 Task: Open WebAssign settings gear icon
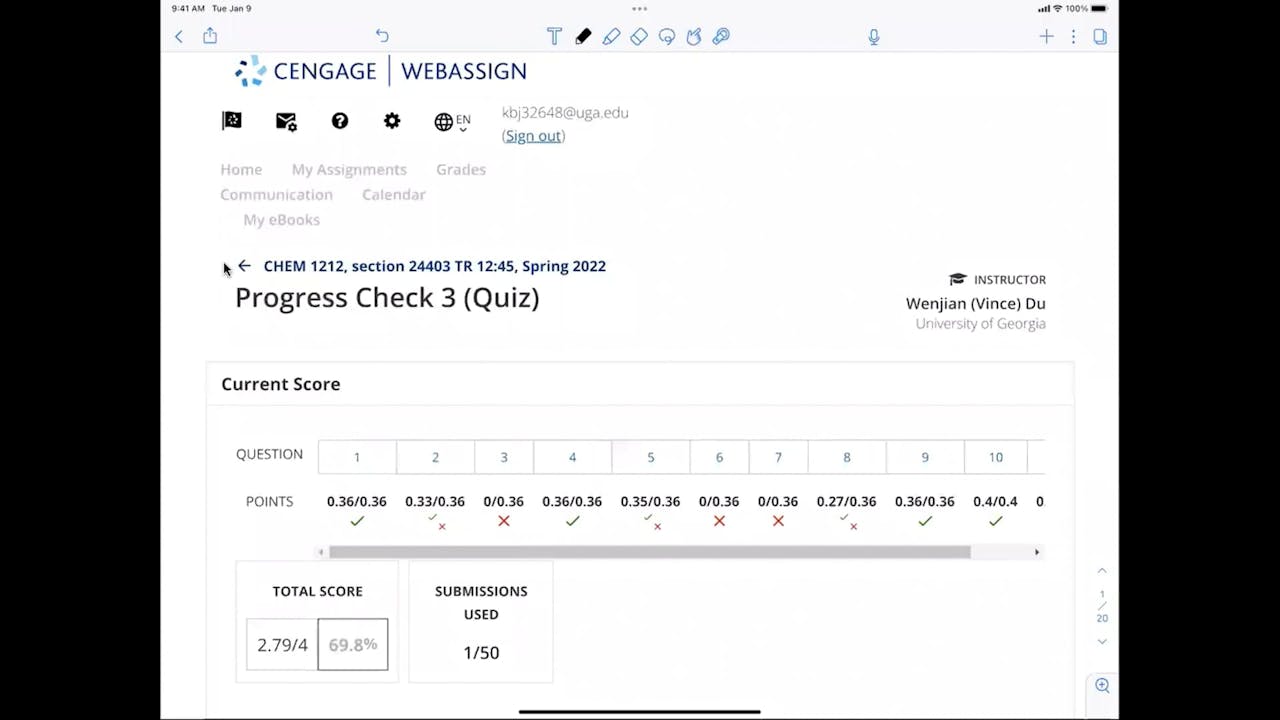392,121
